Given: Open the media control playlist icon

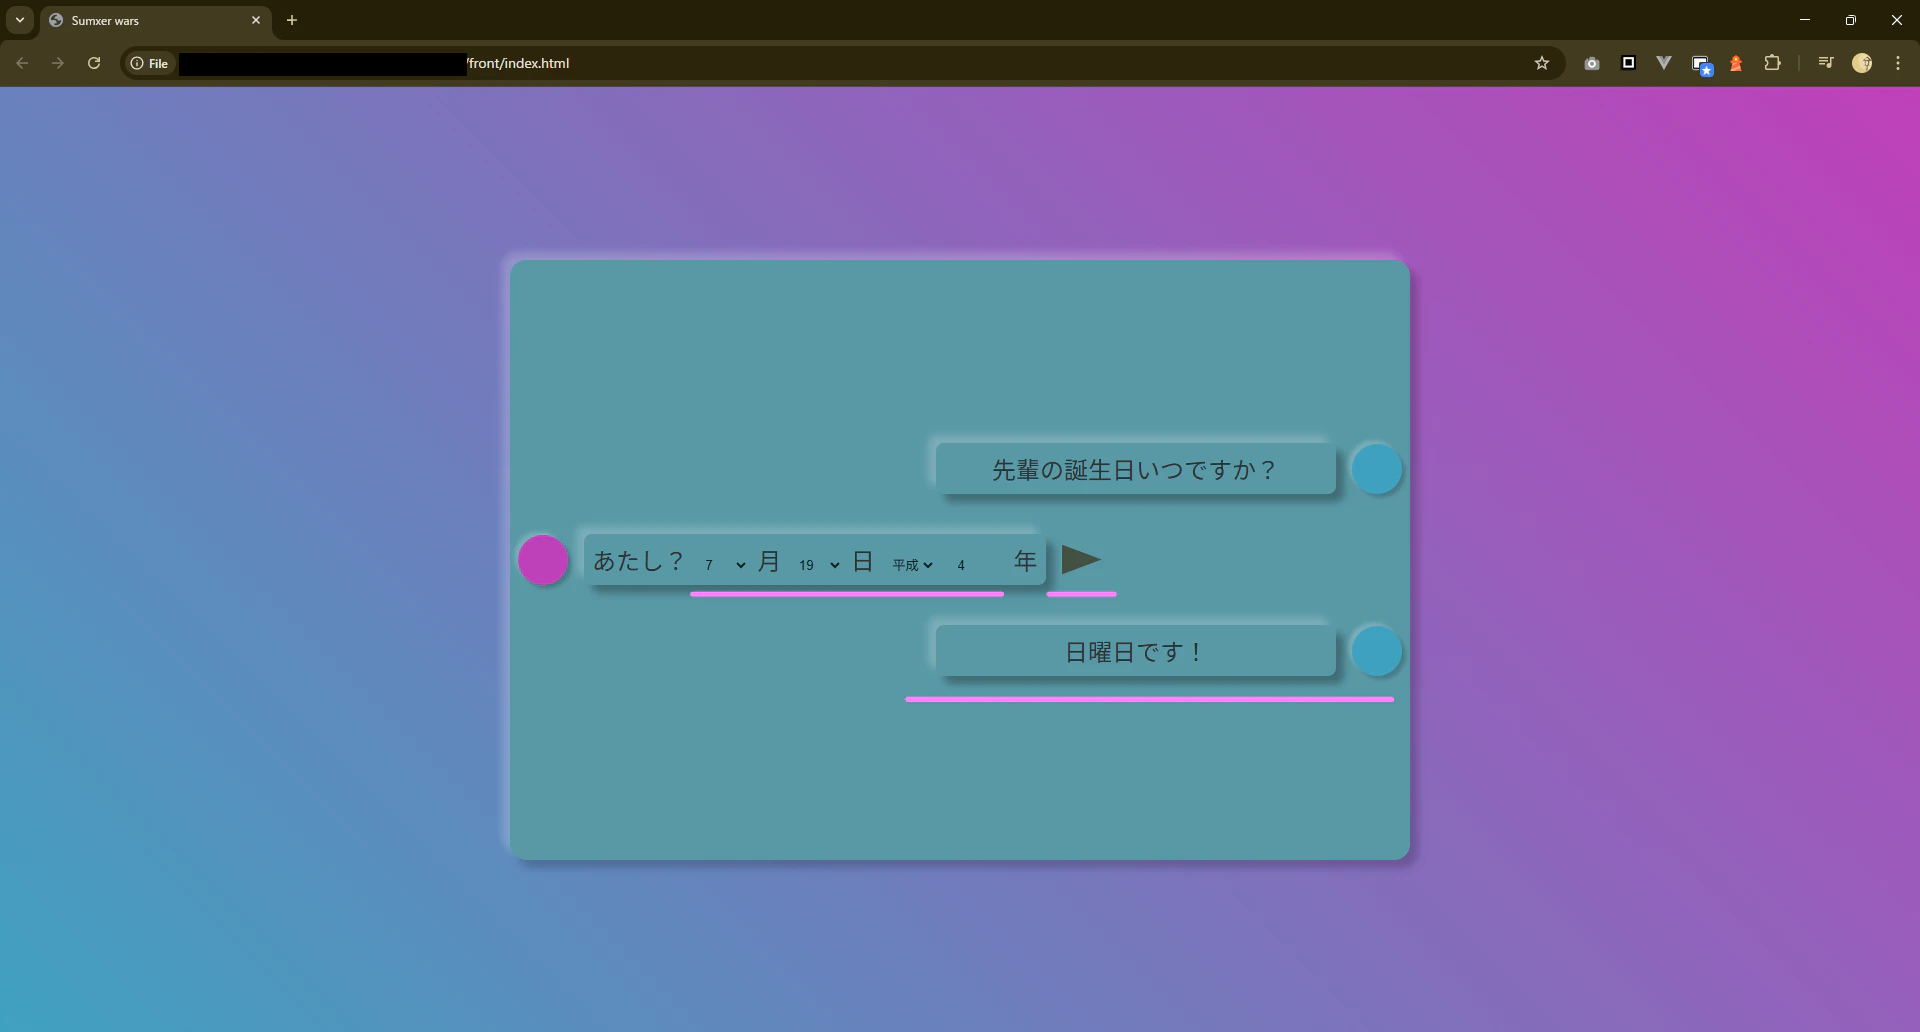Looking at the screenshot, I should 1826,63.
